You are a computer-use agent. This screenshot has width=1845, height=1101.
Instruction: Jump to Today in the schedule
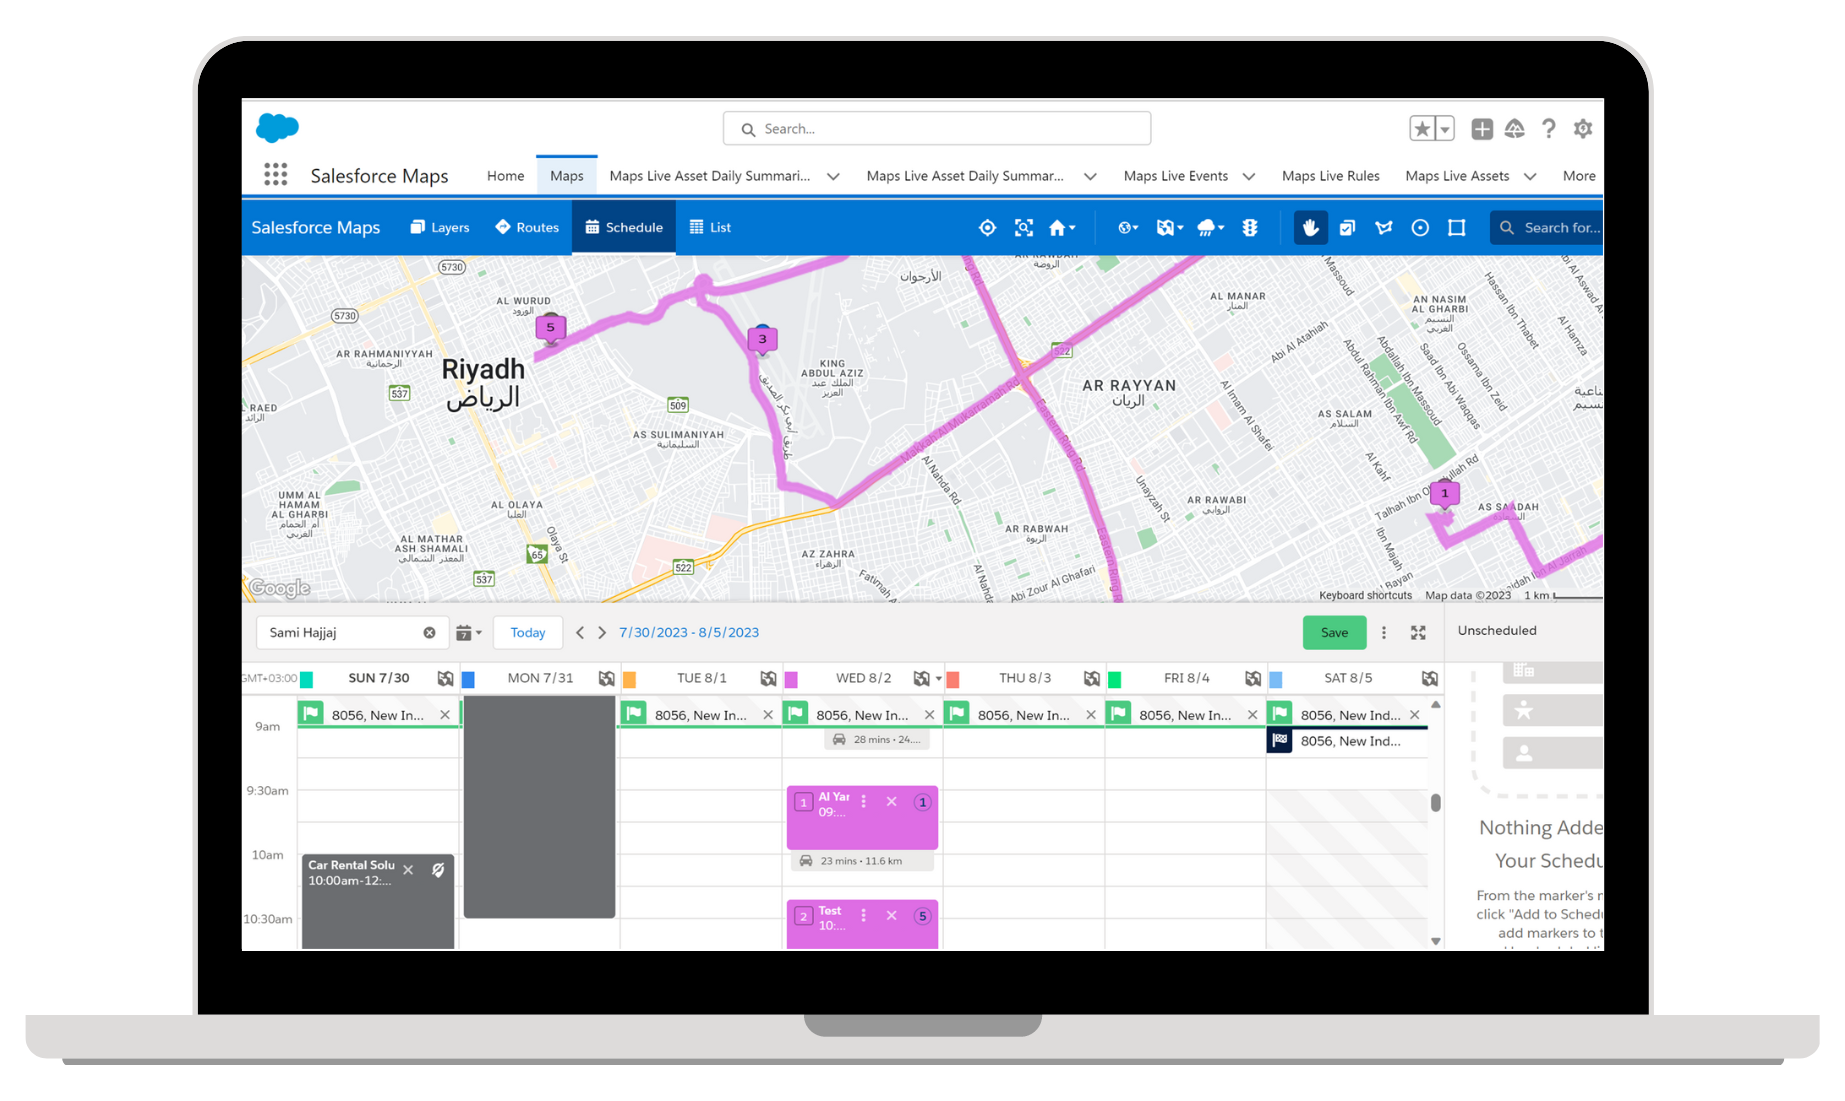527,633
